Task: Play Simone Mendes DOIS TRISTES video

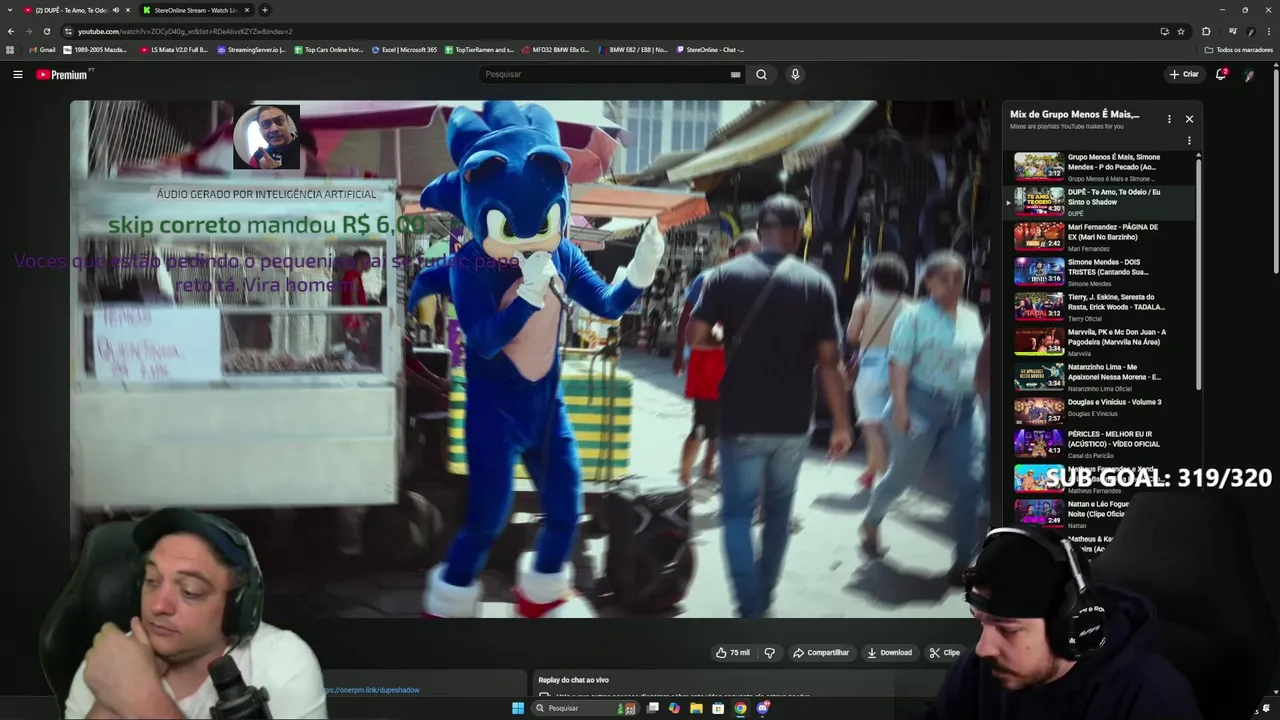Action: pos(1100,272)
